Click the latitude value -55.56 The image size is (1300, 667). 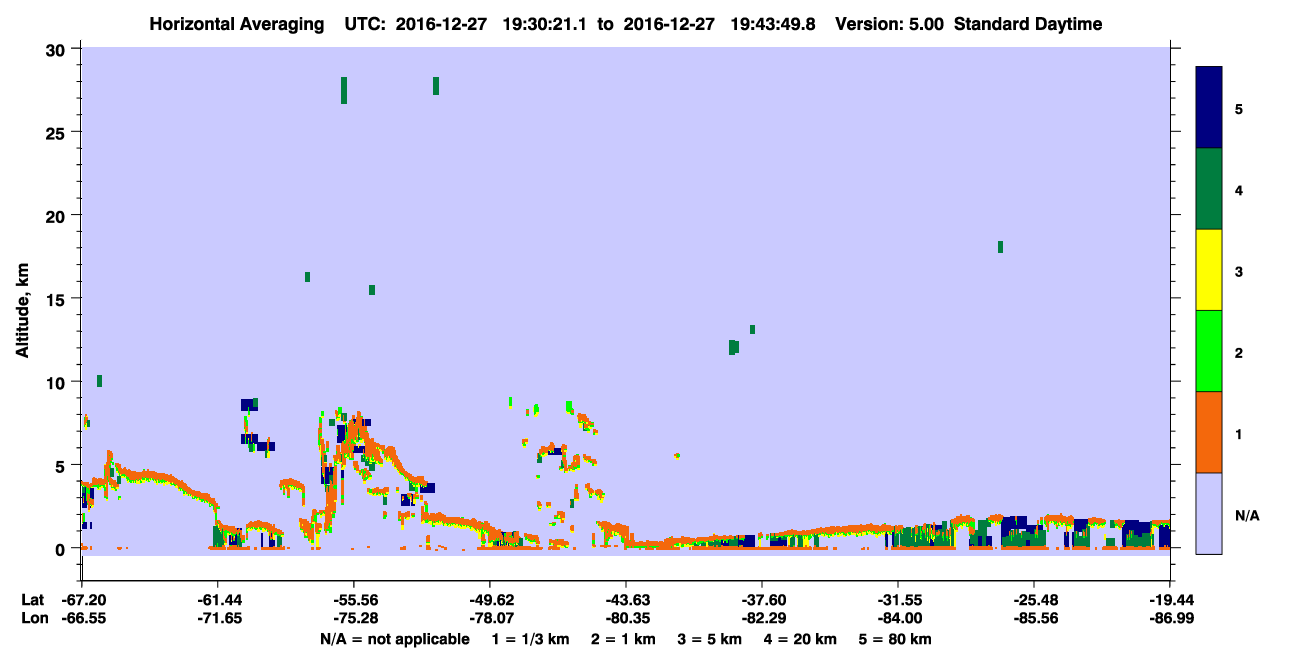pyautogui.click(x=354, y=600)
